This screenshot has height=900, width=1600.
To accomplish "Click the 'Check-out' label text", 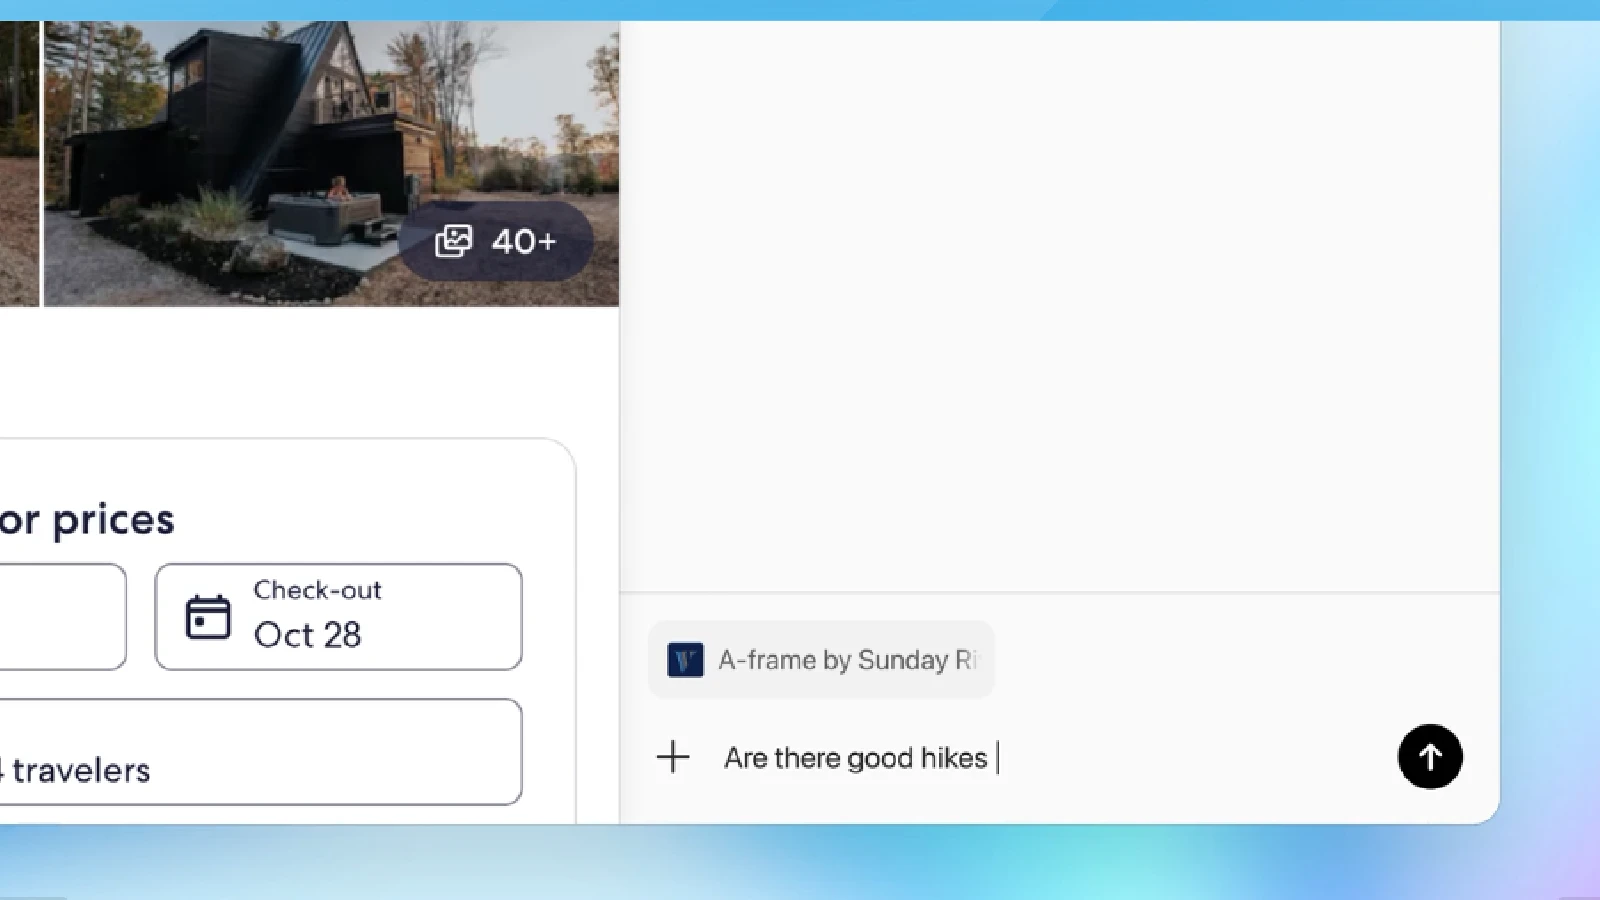I will tap(317, 590).
